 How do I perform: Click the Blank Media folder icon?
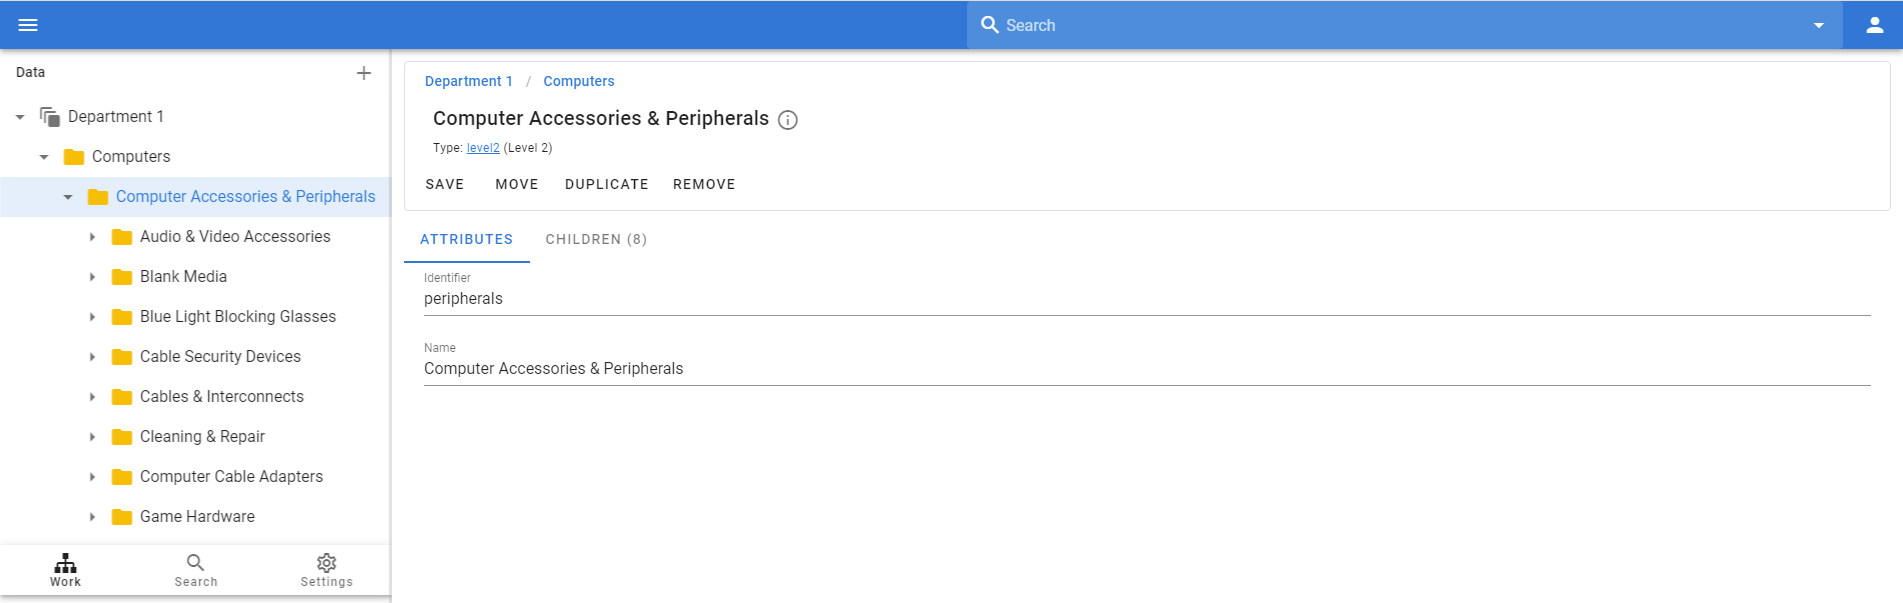coord(122,277)
